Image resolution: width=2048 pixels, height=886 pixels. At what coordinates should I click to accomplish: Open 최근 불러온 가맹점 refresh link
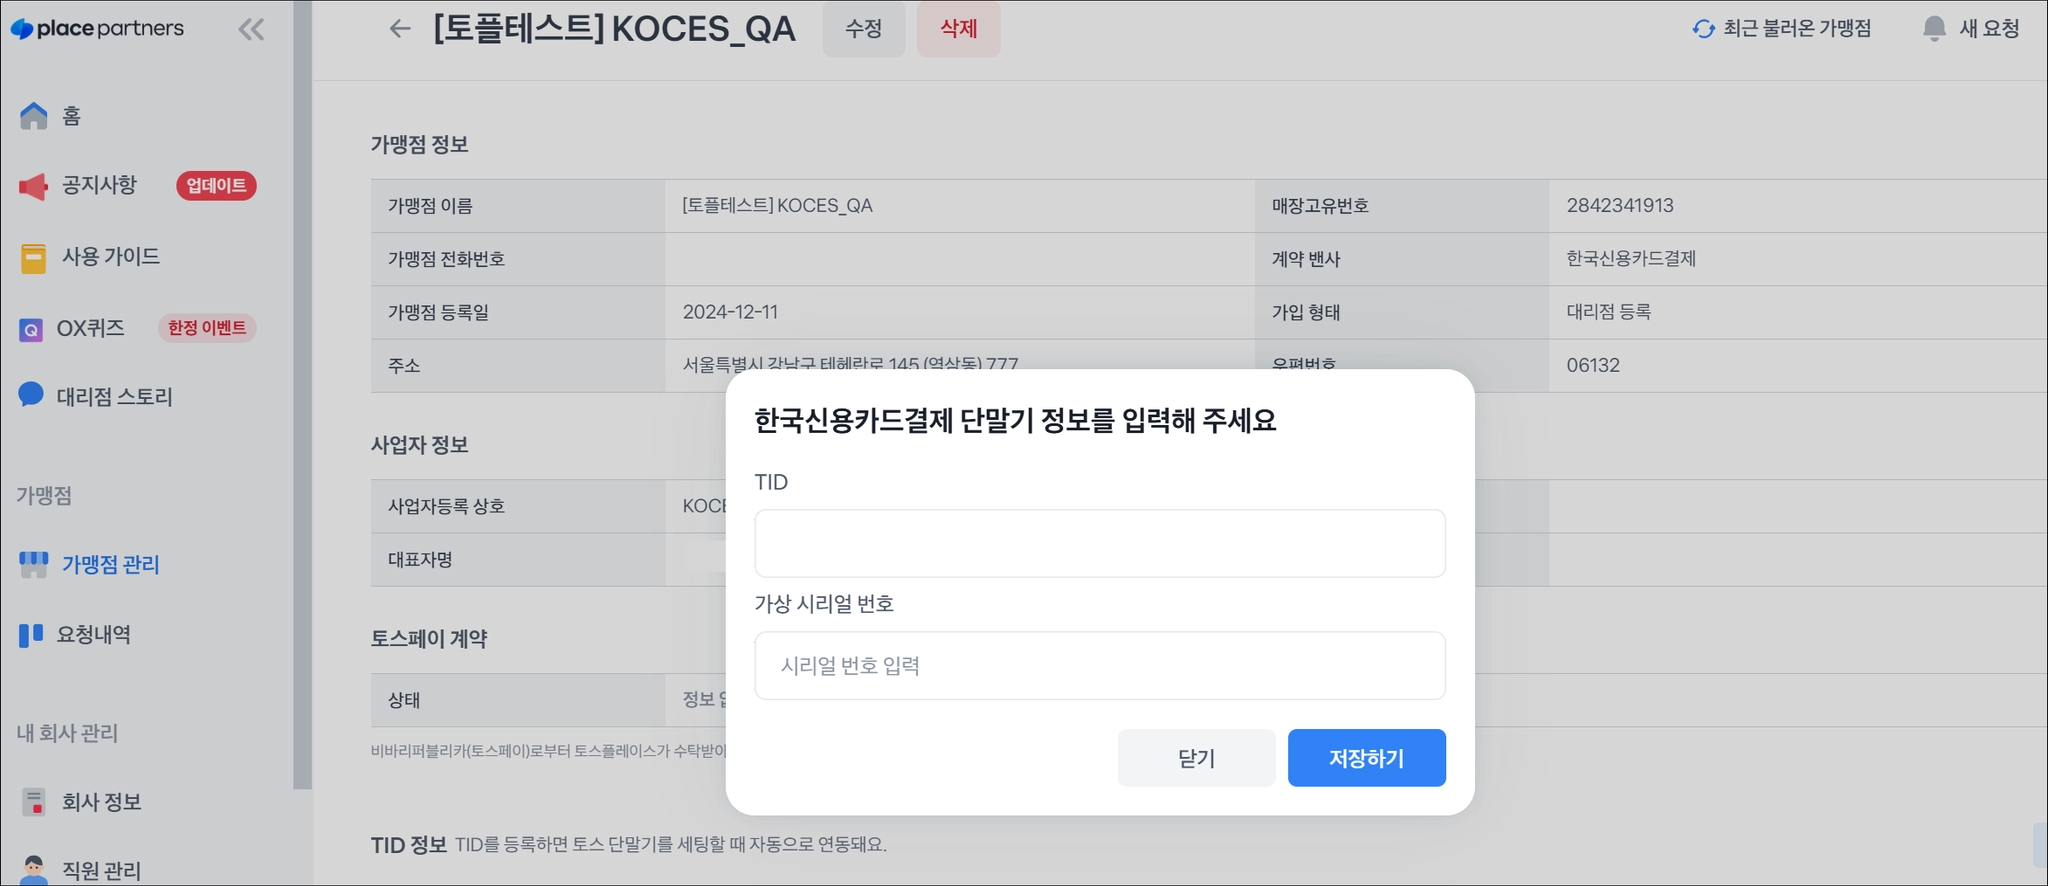(1782, 29)
